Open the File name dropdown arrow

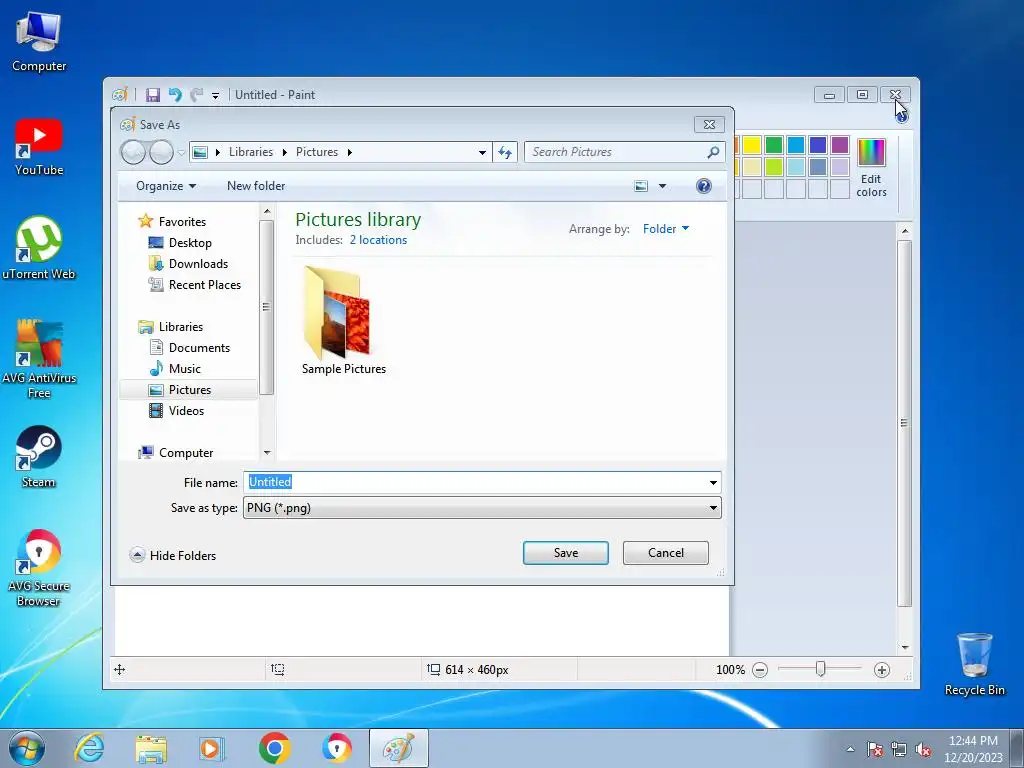[x=713, y=483]
